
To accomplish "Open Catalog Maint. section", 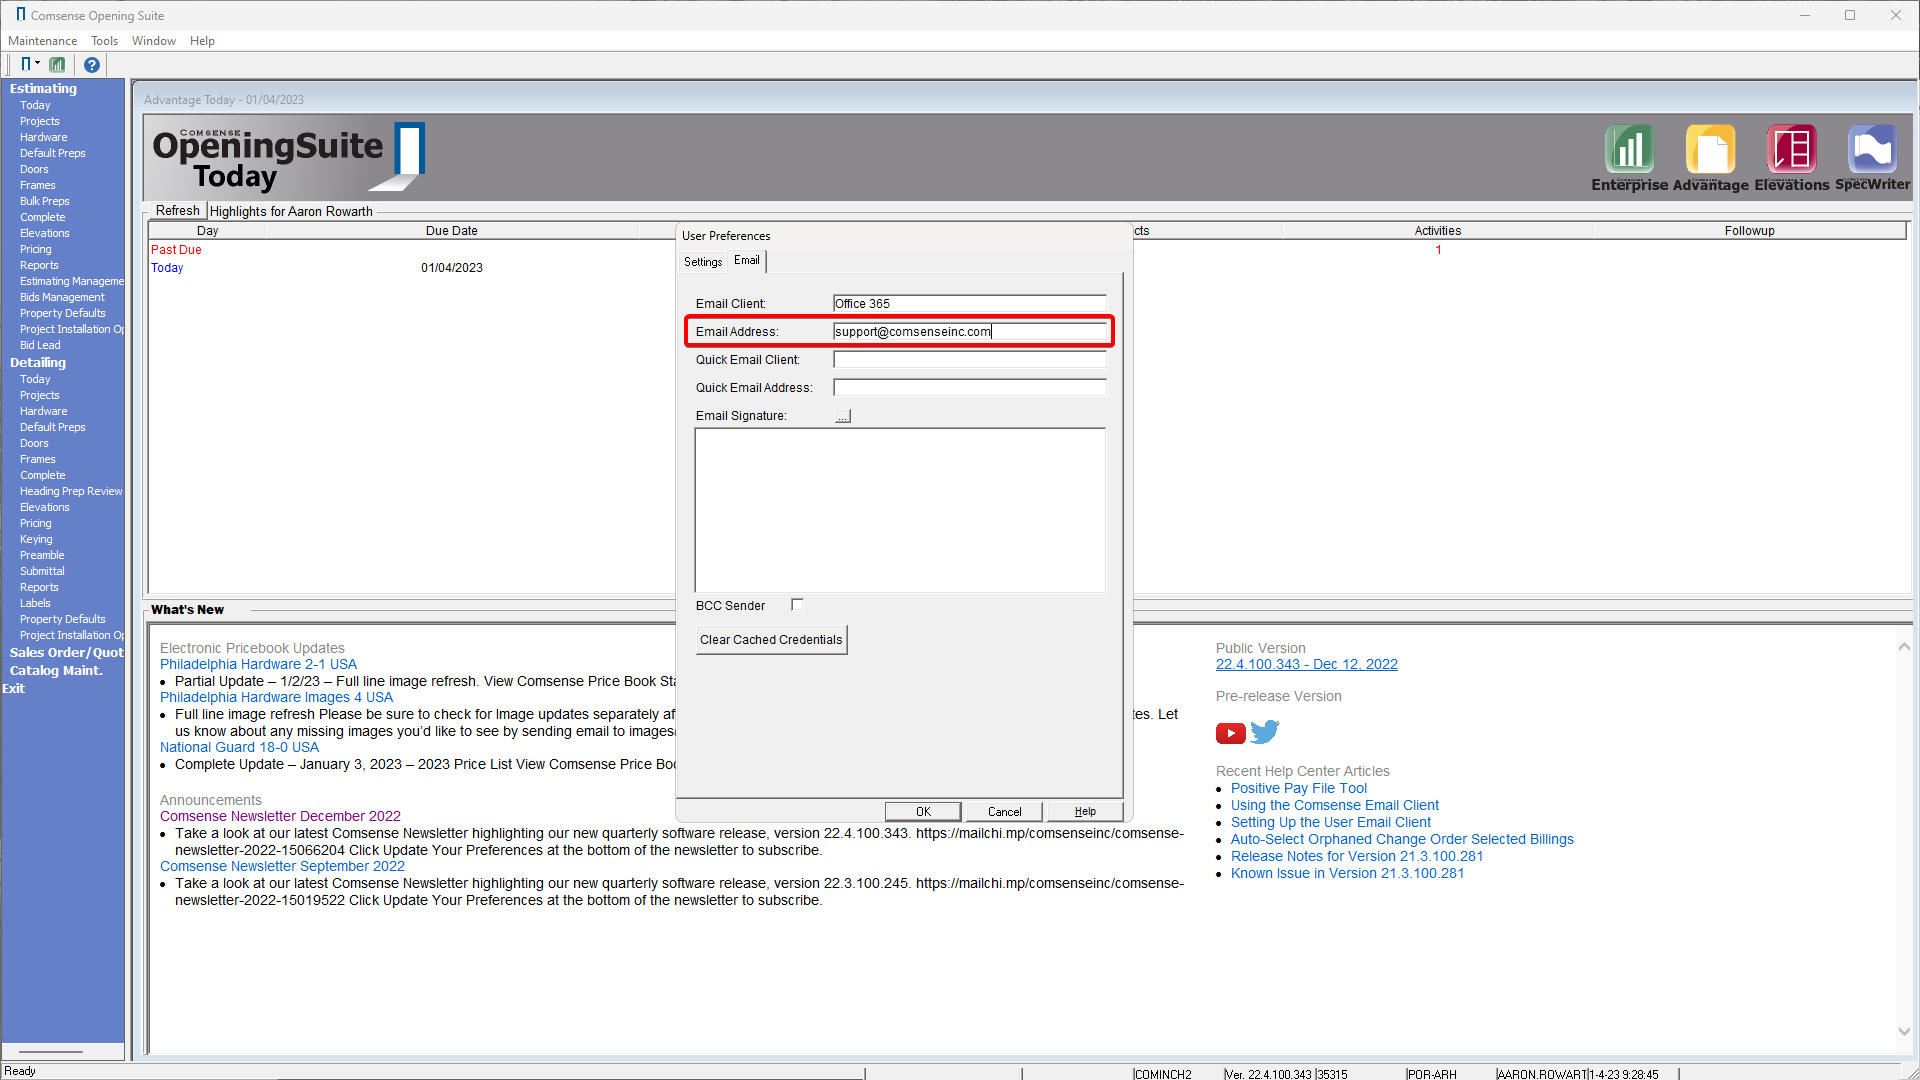I will [56, 670].
